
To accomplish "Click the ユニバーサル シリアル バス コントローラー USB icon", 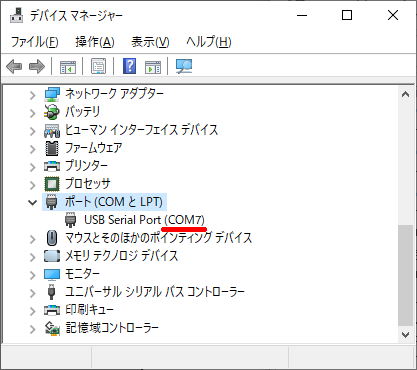I will [x=51, y=292].
